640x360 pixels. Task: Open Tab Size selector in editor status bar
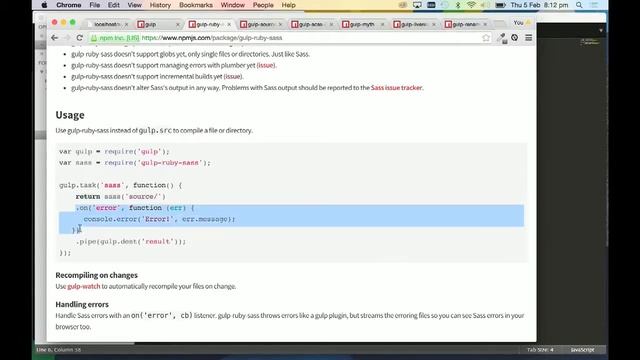point(540,350)
